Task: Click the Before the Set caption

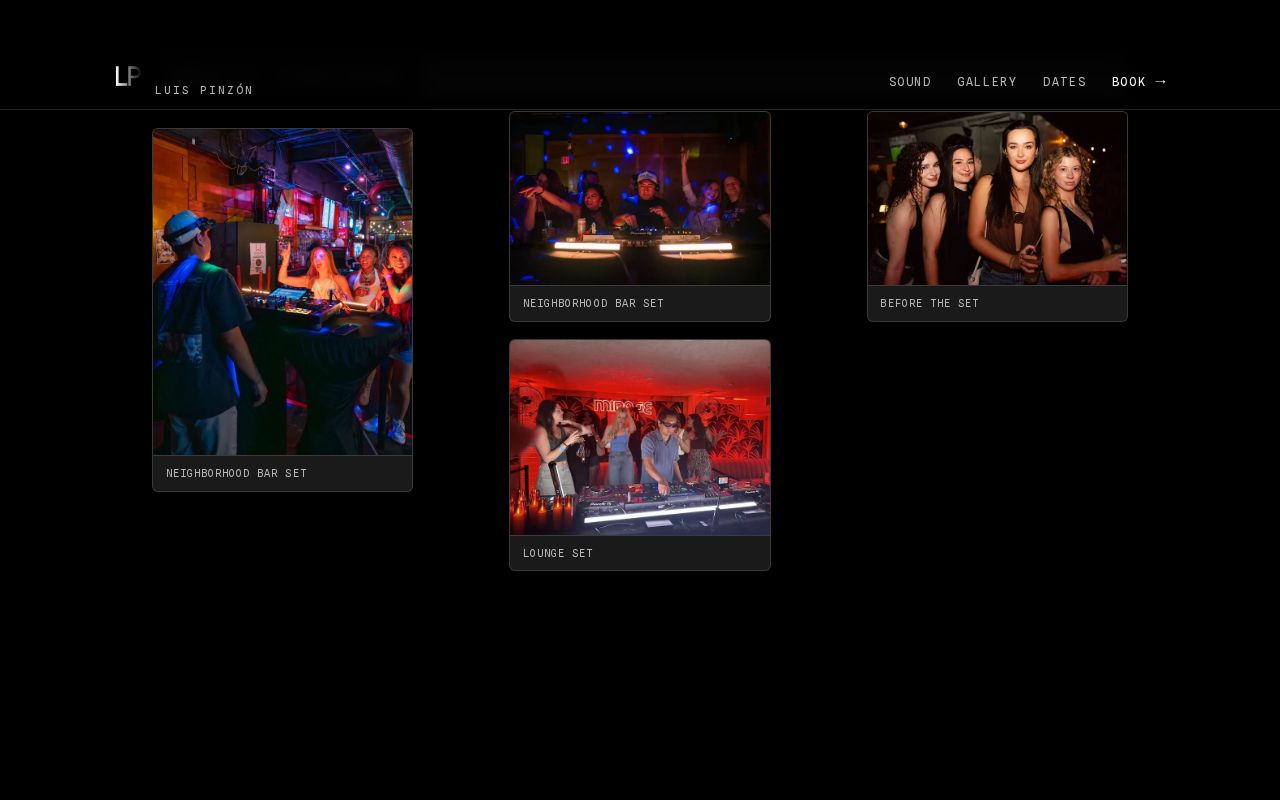Action: [930, 304]
